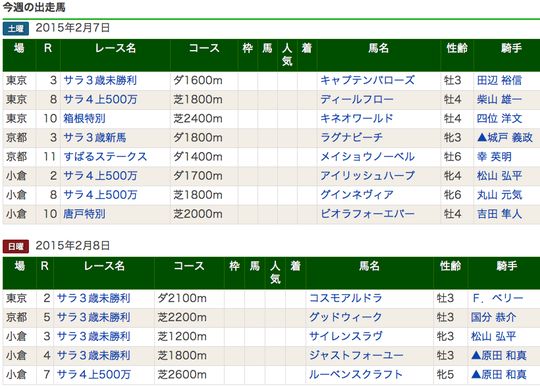Open horse メイショウノーベル

point(367,157)
